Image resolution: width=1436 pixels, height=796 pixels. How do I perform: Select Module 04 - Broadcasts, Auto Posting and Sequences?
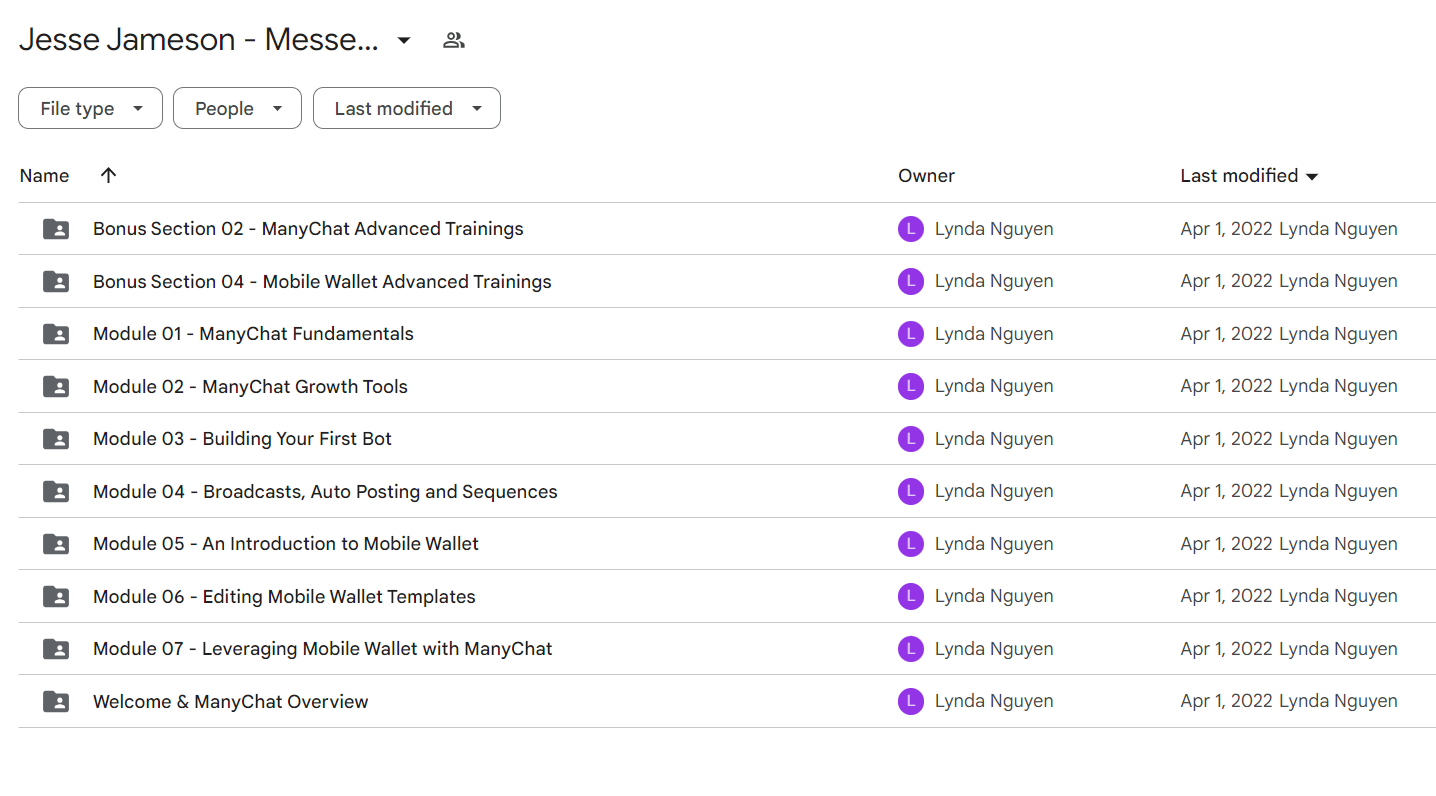point(325,492)
